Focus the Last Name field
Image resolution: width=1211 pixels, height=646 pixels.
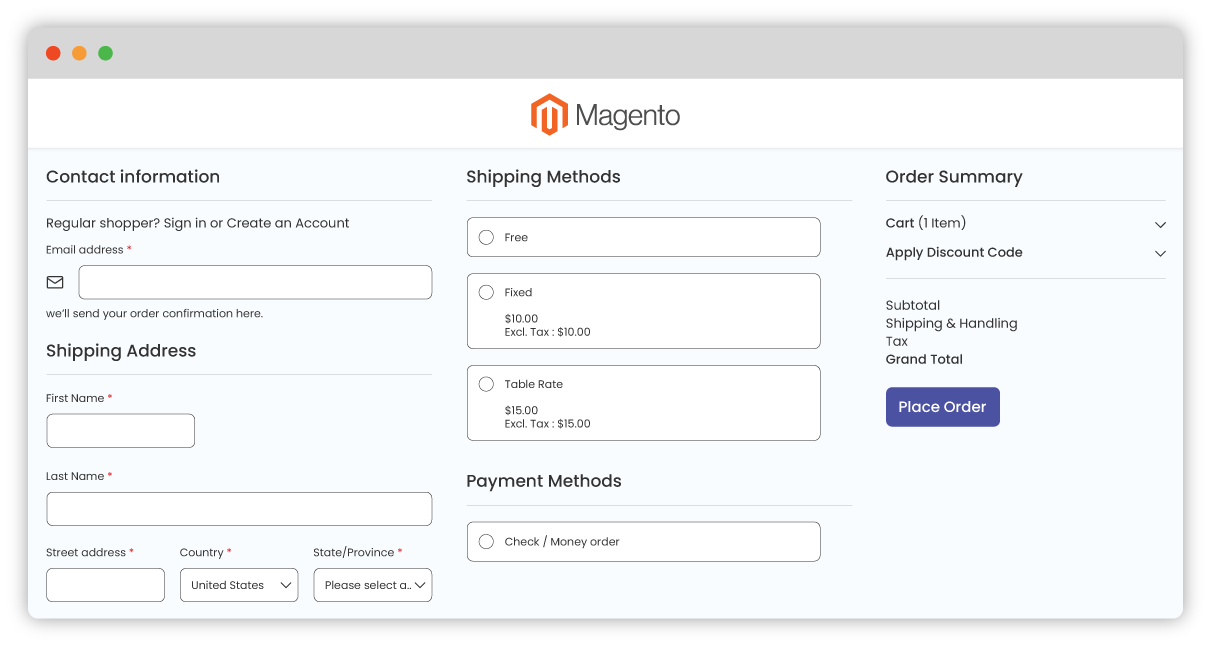[239, 509]
